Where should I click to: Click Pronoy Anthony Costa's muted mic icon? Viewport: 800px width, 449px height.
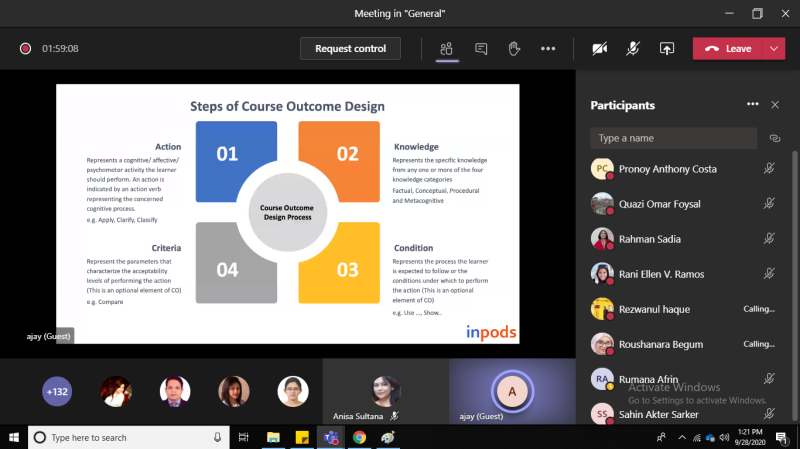(768, 169)
